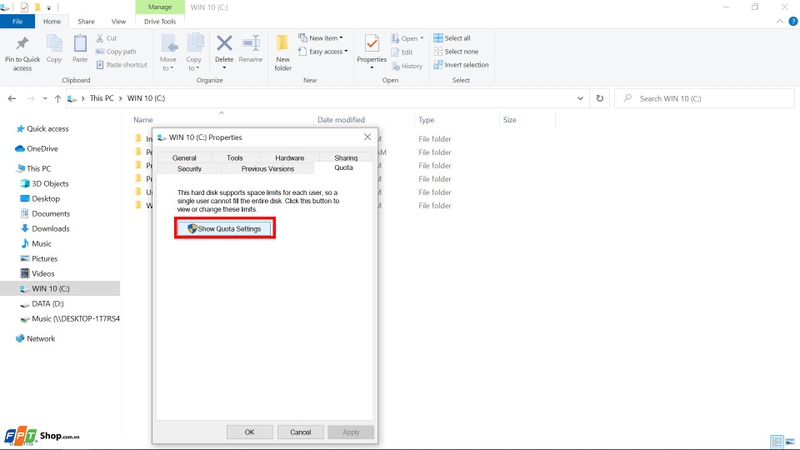Click the New folder icon
The width and height of the screenshot is (800, 450).
tap(282, 43)
